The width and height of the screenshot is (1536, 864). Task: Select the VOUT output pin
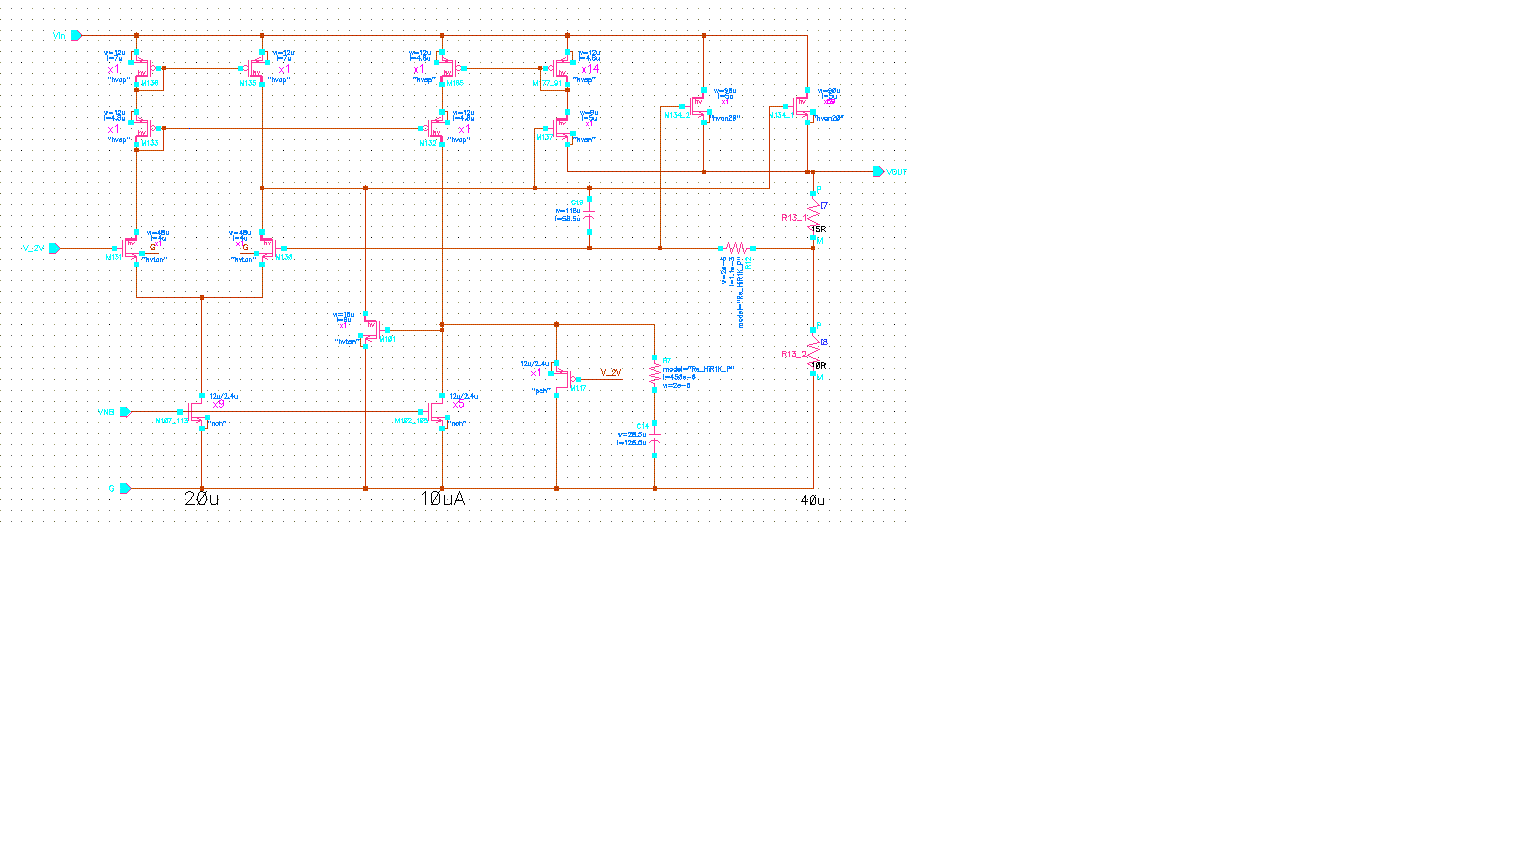(x=879, y=171)
